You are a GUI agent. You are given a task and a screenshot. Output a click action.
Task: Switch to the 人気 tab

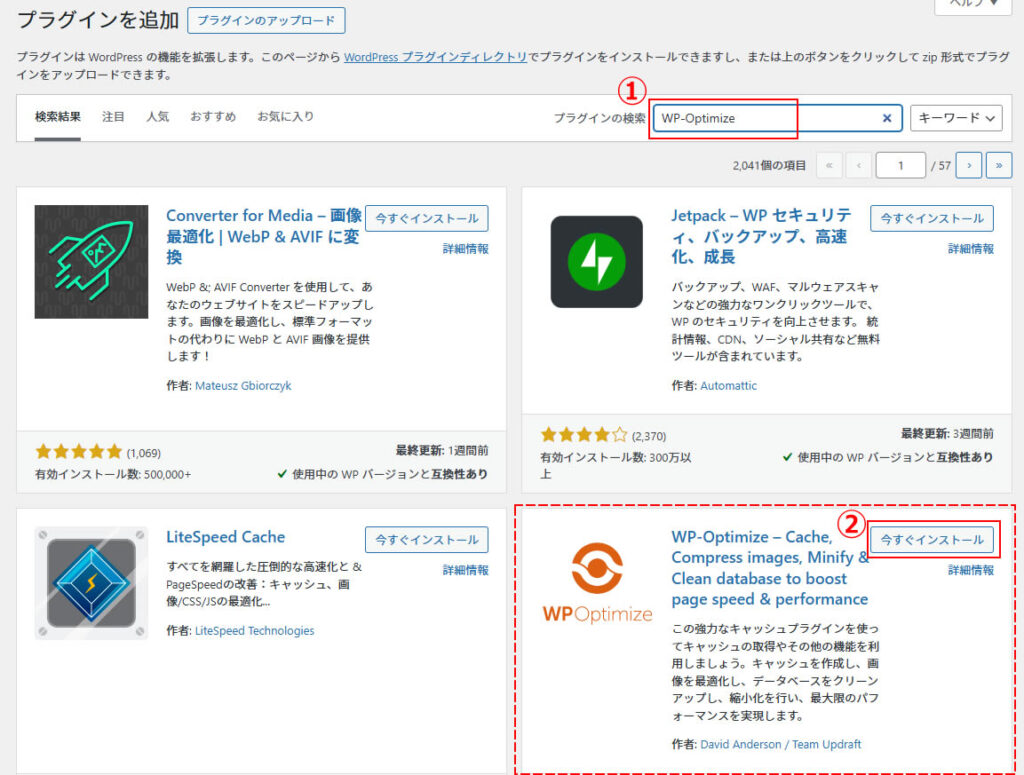tap(157, 116)
